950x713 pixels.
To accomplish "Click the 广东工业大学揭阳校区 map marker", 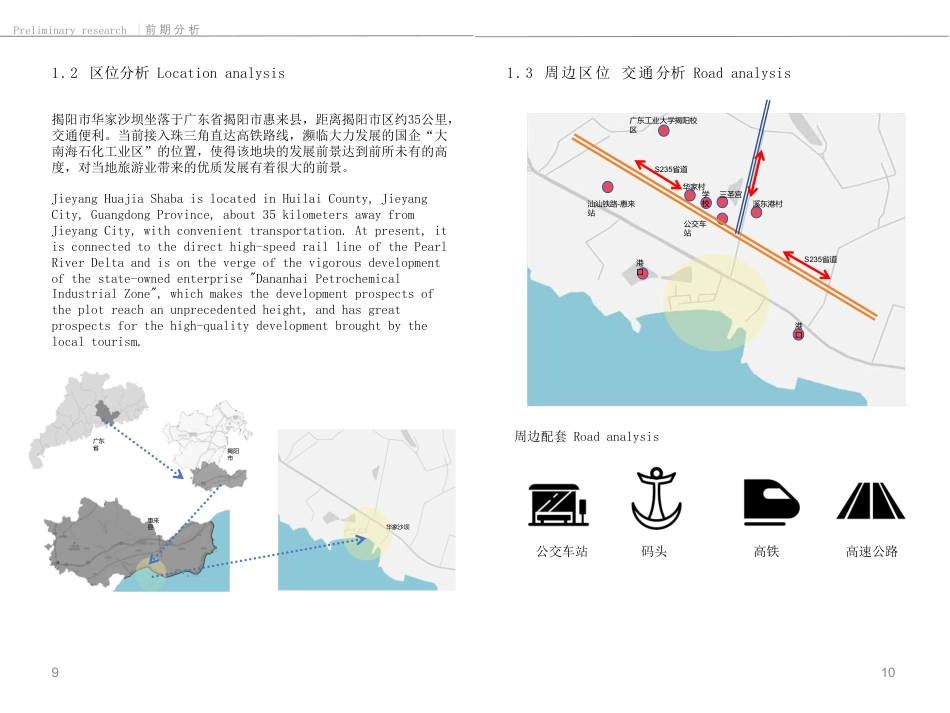I will point(663,130).
